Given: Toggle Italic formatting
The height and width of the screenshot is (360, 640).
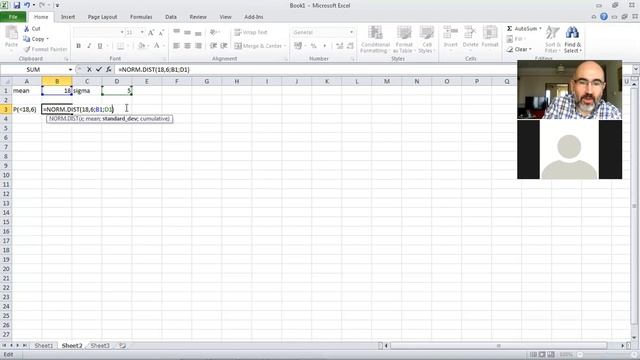Looking at the screenshot, I should (x=89, y=46).
